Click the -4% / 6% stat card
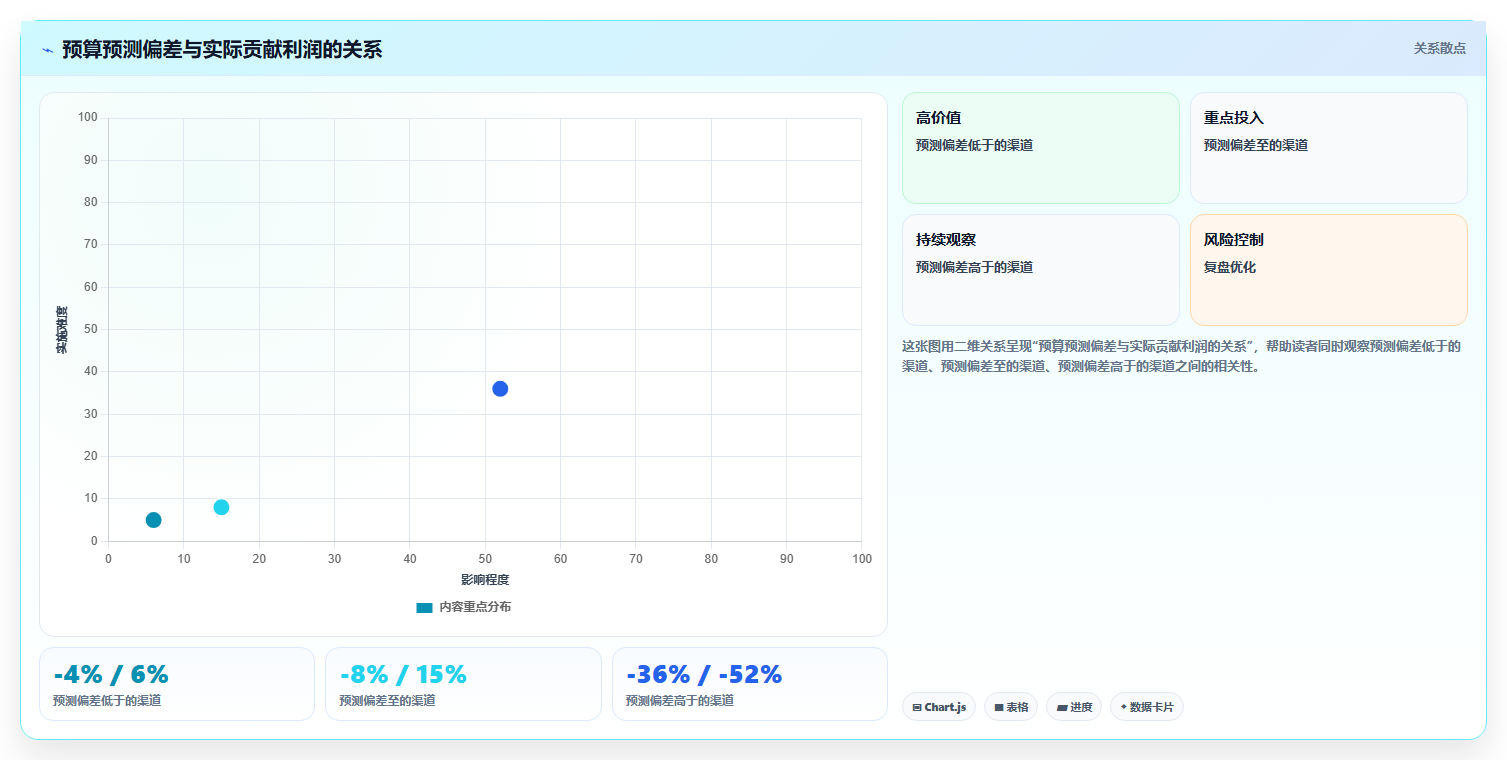Viewport: 1507px width, 760px height. coord(177,684)
